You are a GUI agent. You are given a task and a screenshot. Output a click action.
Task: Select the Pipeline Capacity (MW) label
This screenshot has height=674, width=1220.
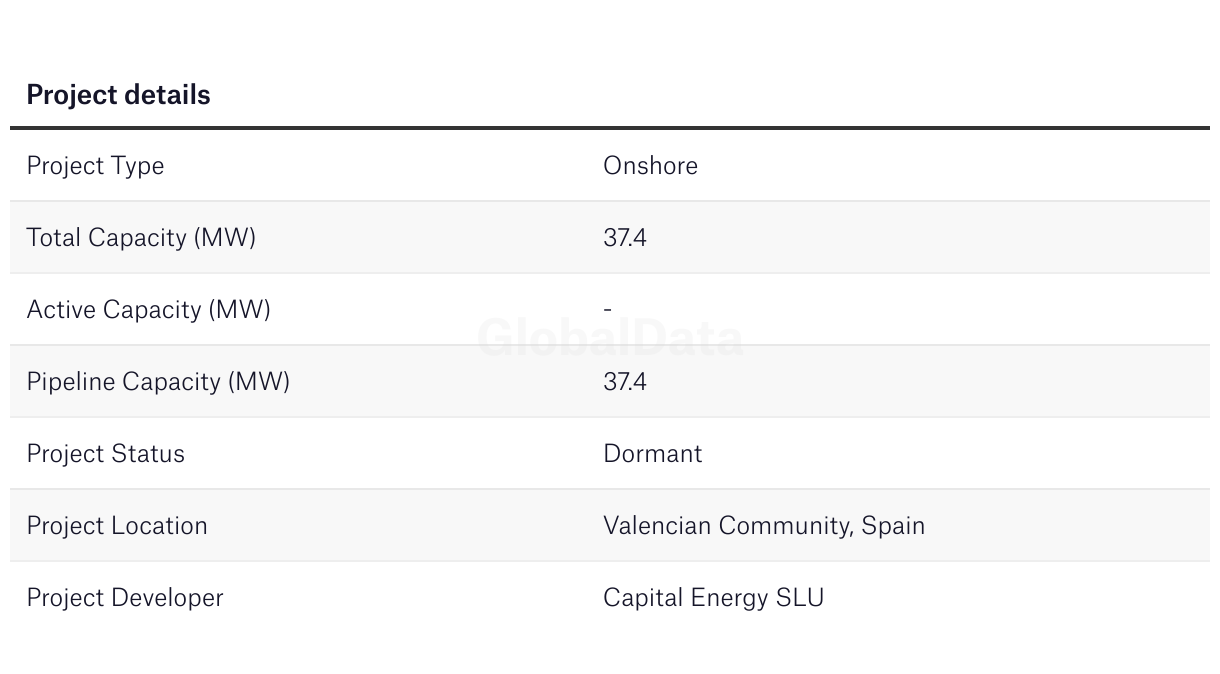click(x=158, y=382)
